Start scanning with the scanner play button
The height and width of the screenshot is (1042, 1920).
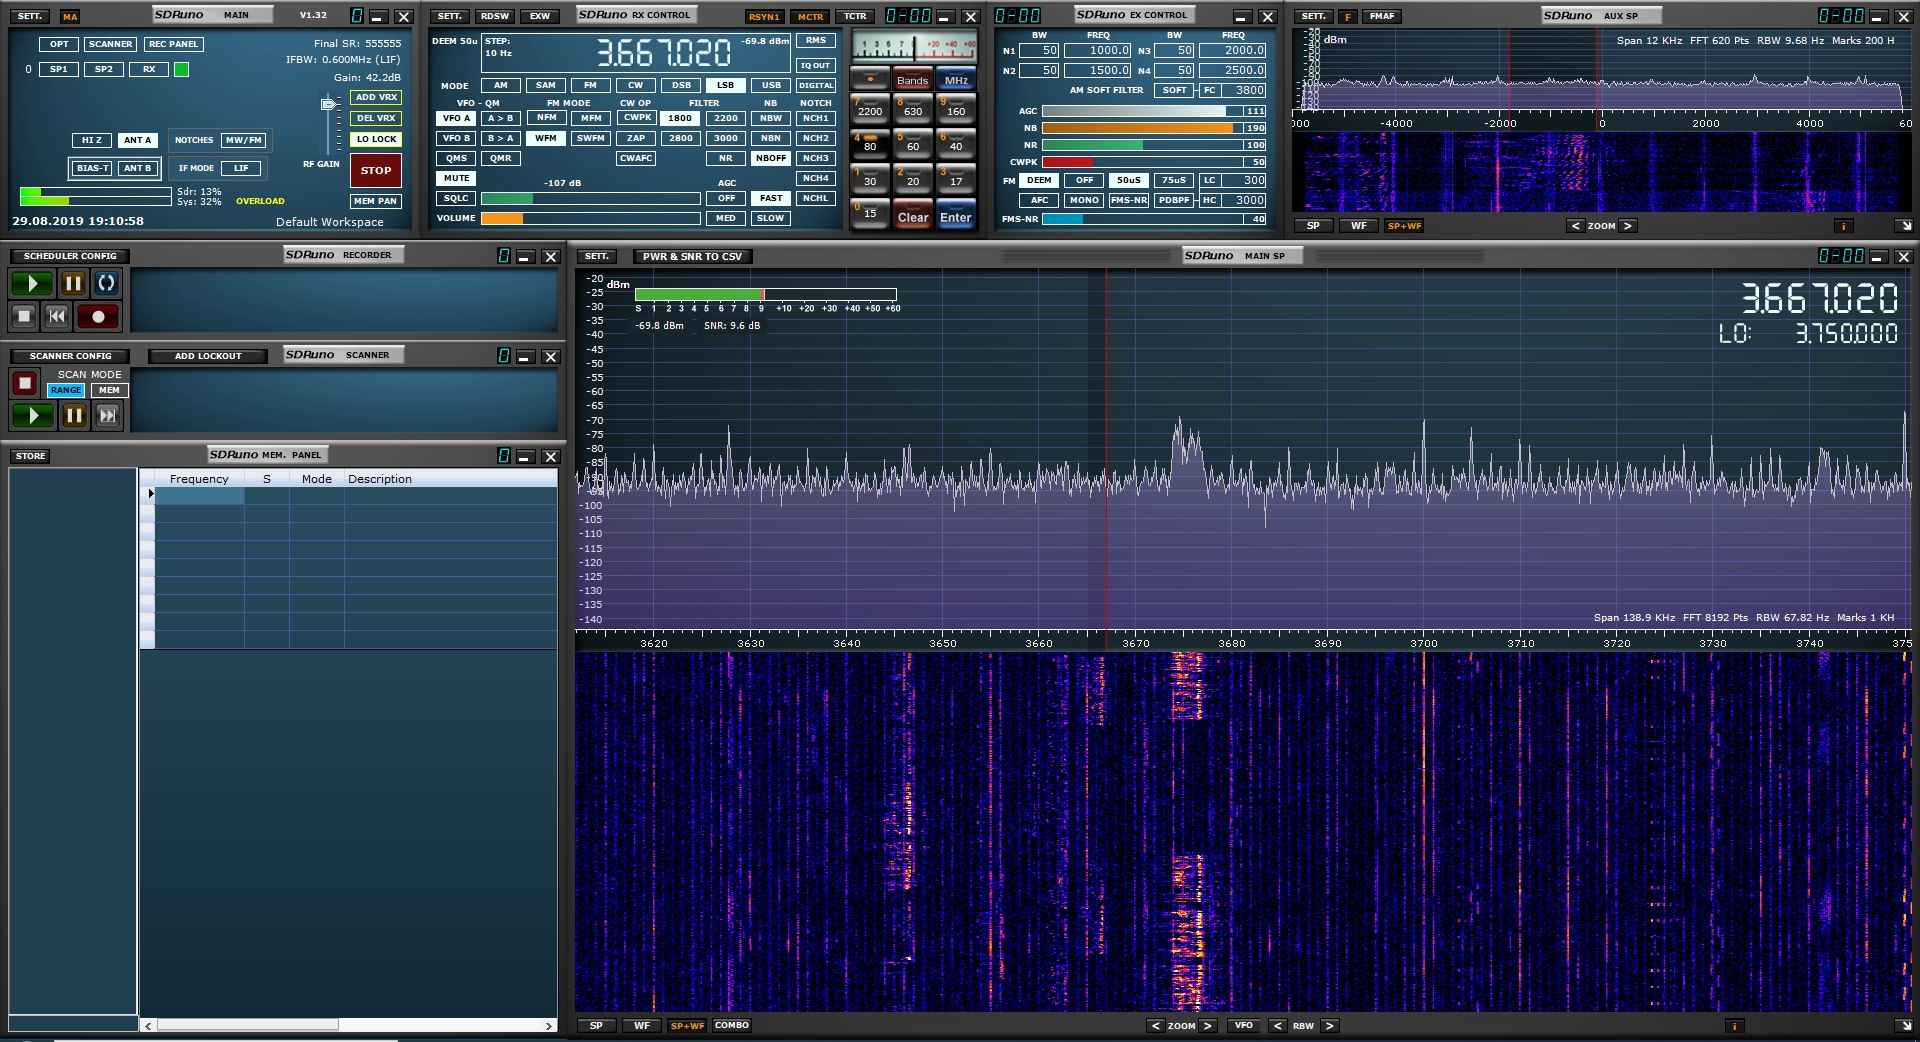(x=32, y=415)
